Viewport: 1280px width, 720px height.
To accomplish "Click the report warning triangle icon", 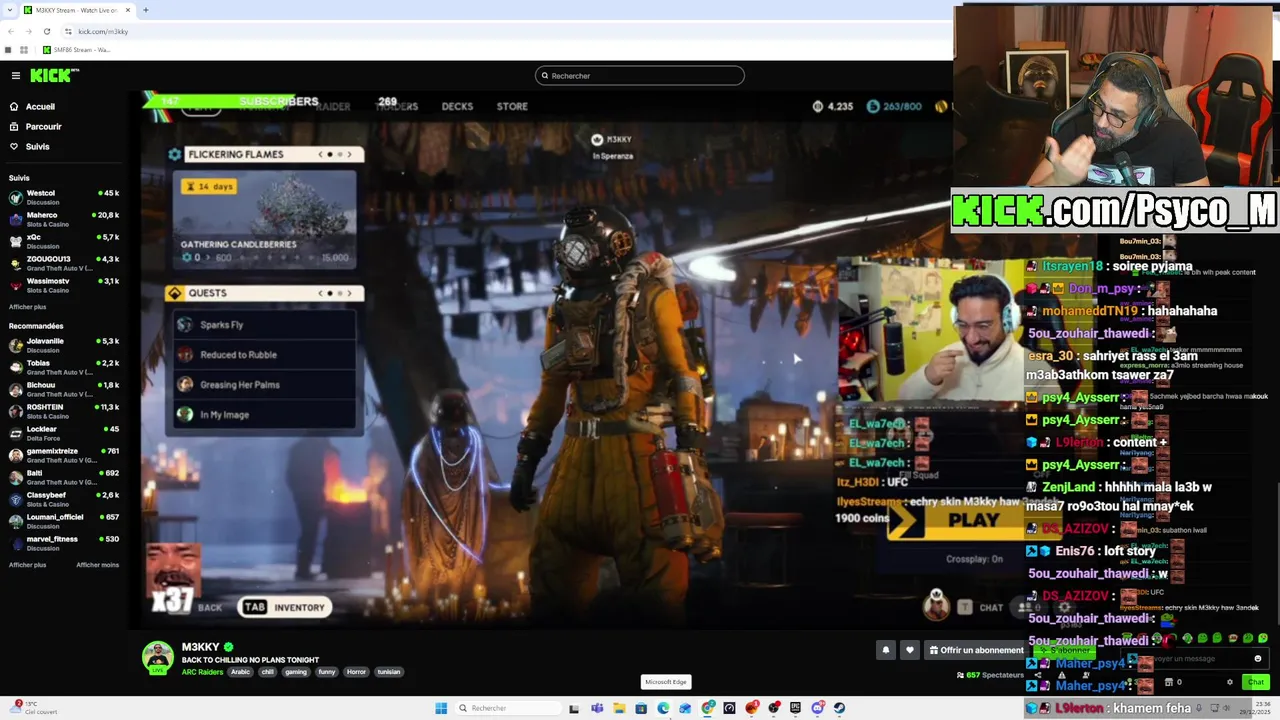I will (1061, 675).
